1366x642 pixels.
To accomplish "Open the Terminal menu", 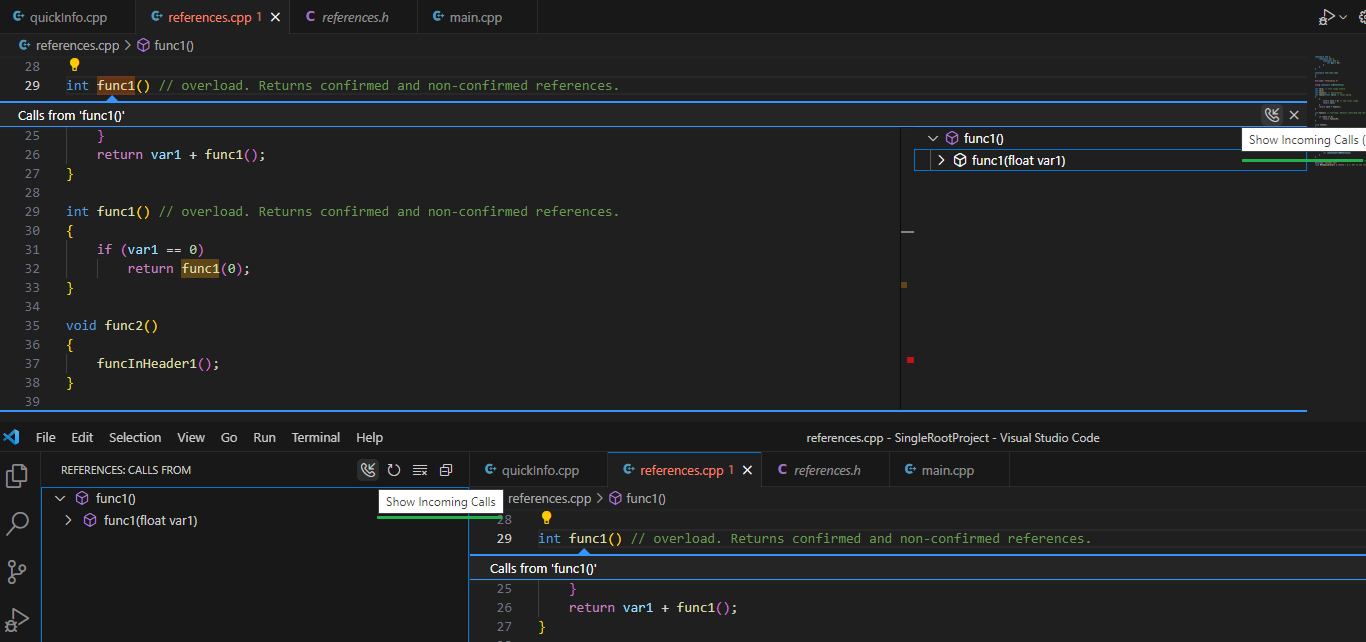I will 316,437.
